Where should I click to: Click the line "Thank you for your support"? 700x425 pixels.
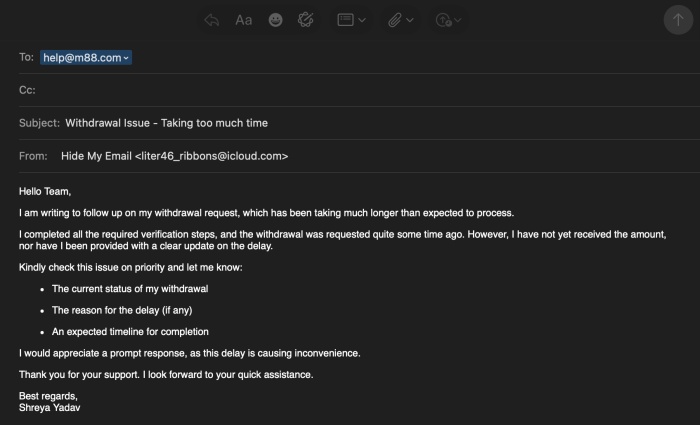click(166, 375)
